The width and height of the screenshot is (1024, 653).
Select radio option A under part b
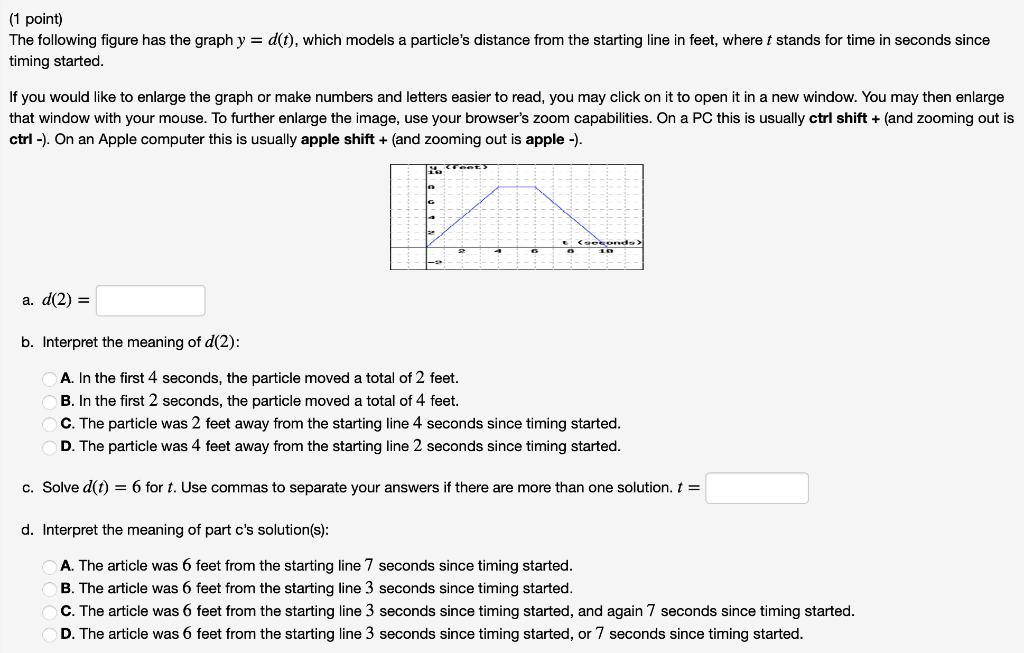(x=49, y=378)
